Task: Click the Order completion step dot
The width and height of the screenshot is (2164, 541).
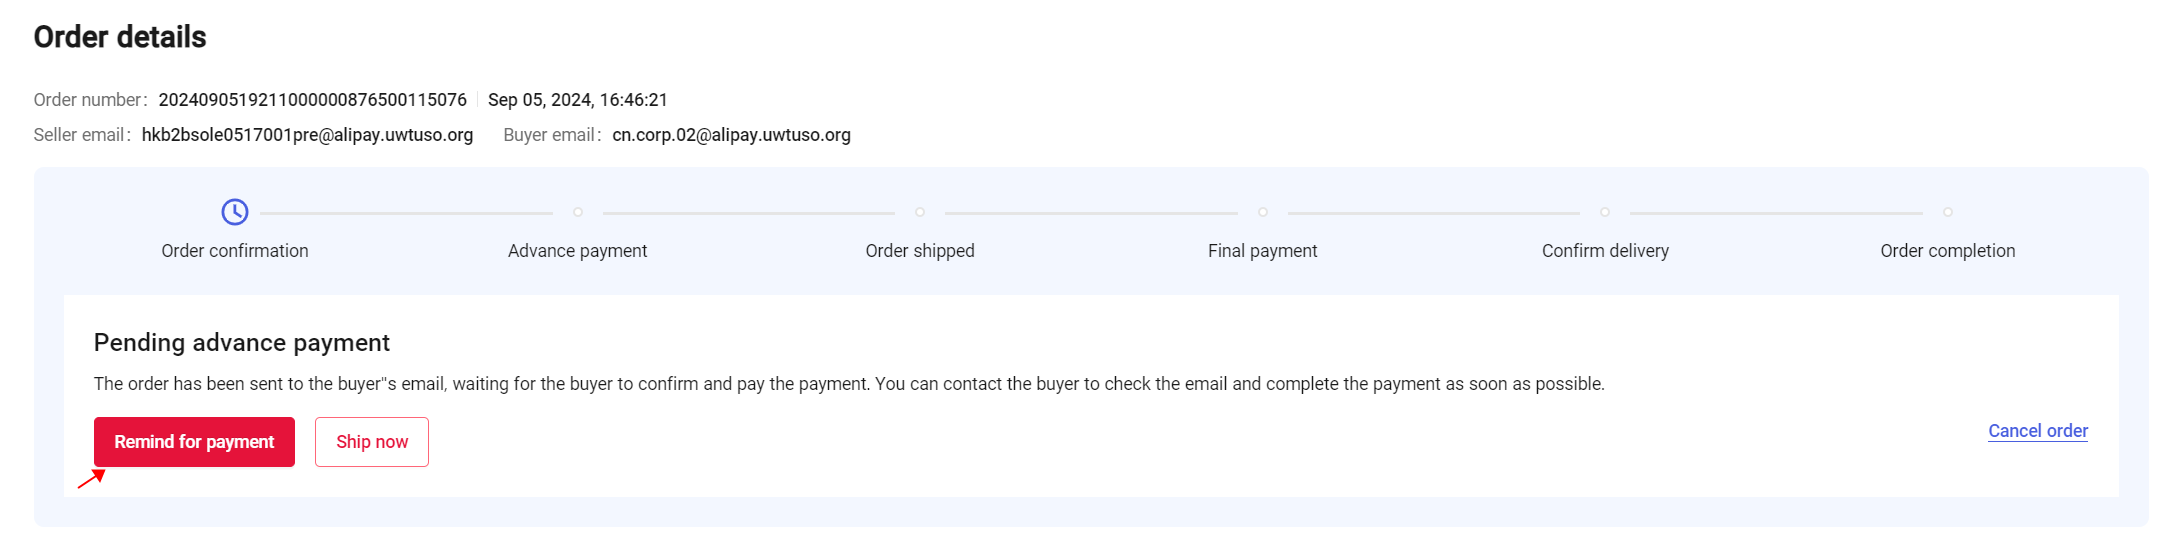Action: point(1948,212)
